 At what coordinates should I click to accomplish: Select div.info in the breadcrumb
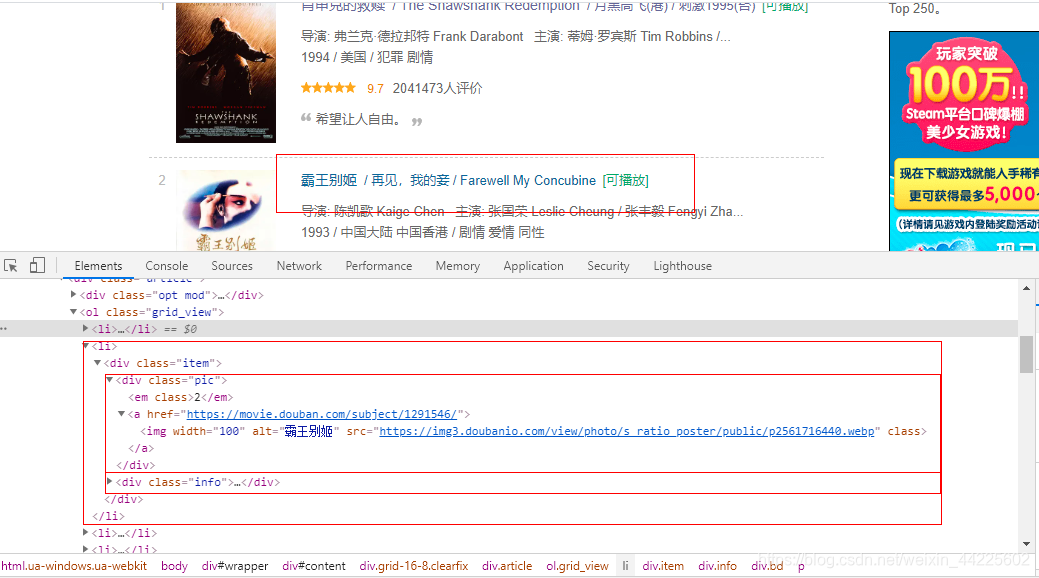tap(717, 566)
